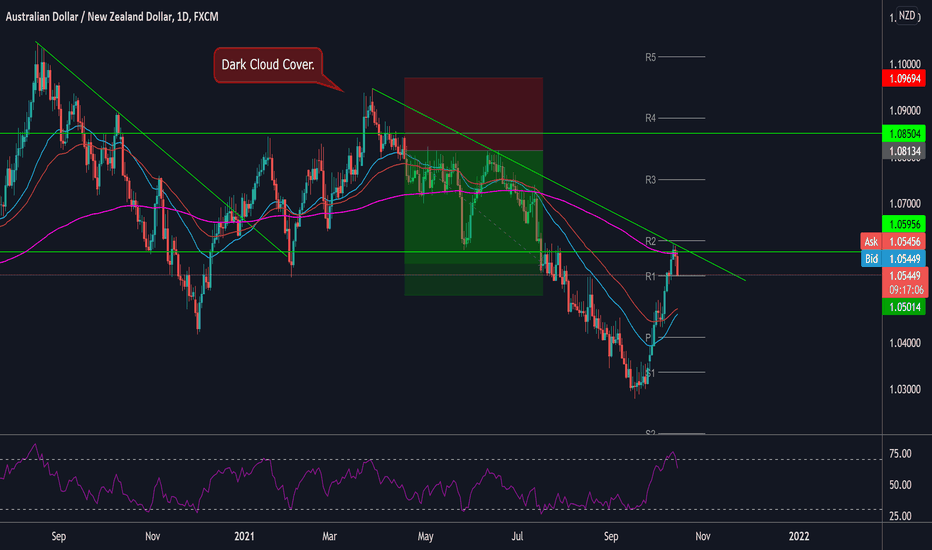Click the P pivot point label
The height and width of the screenshot is (550, 932).
[648, 338]
